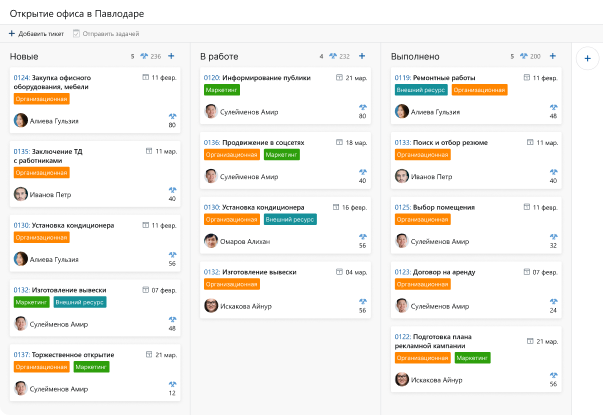603x415 pixels.
Task: Click Искакова Айнур's avatar on ticket 0122
Action: pyautogui.click(x=402, y=379)
